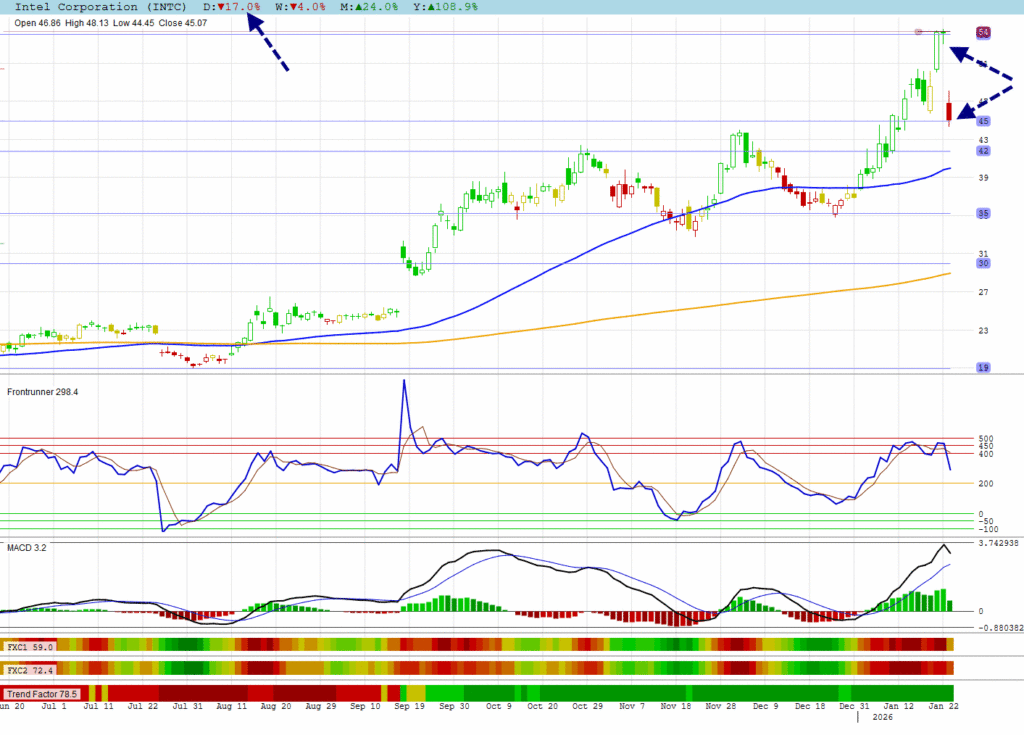This screenshot has width=1024, height=735.
Task: Select the monthly change M: 24.0% value
Action: [x=369, y=6]
